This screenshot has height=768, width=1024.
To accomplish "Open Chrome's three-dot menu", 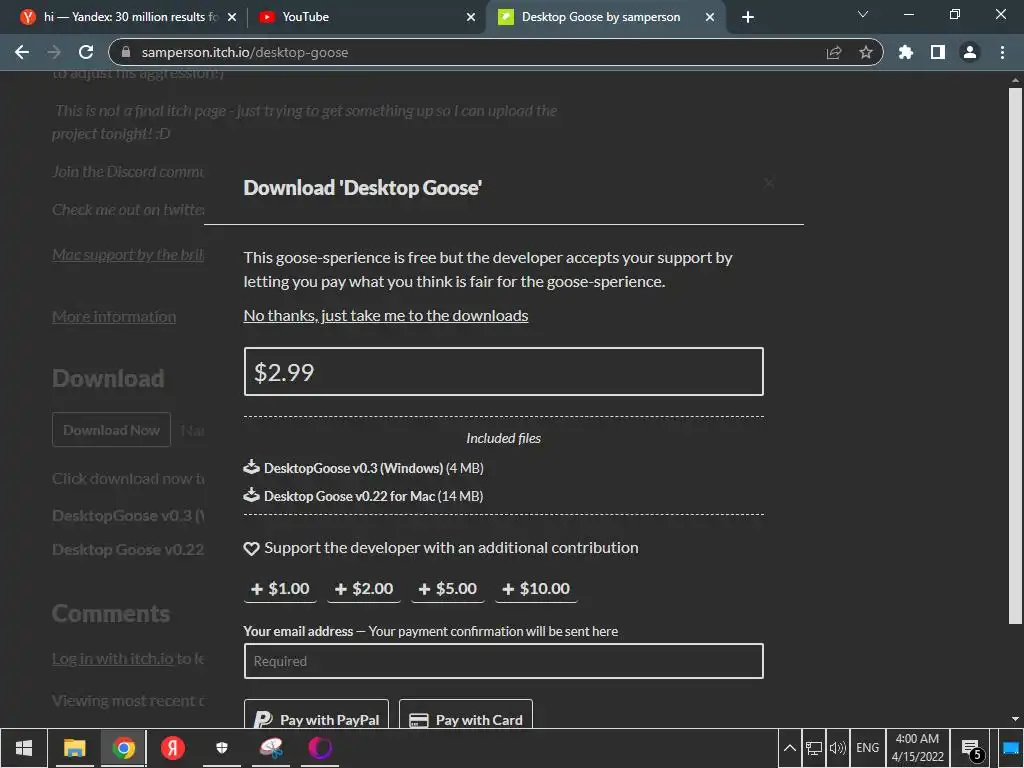I will coord(1002,52).
